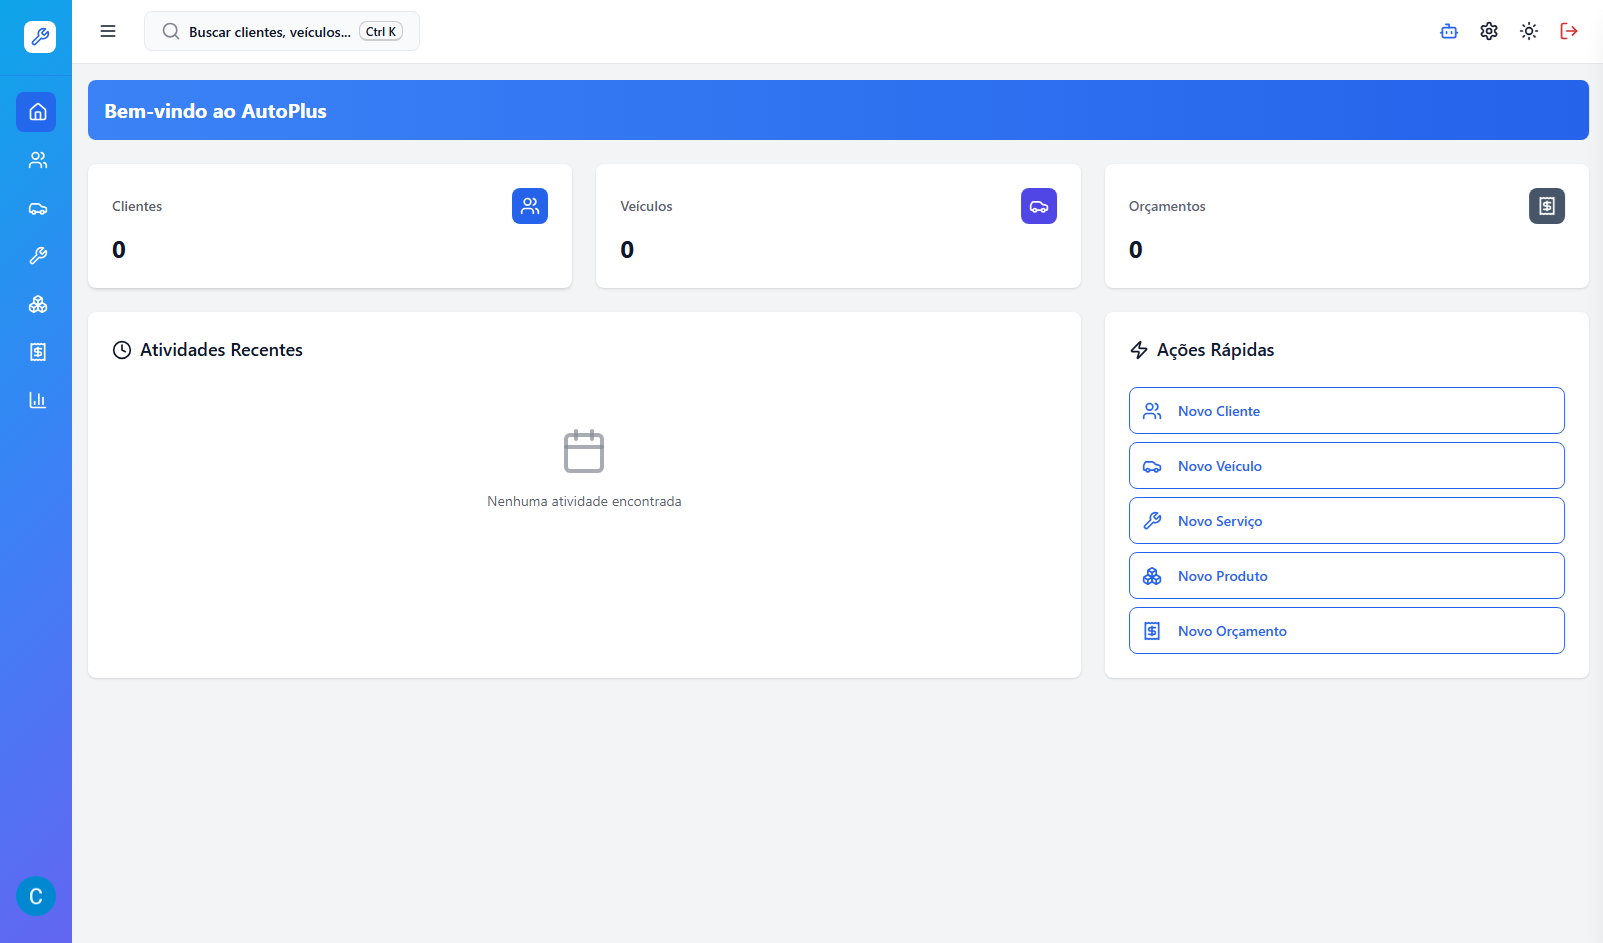Choose Novo Produto in Ações Rápidas

click(1346, 576)
